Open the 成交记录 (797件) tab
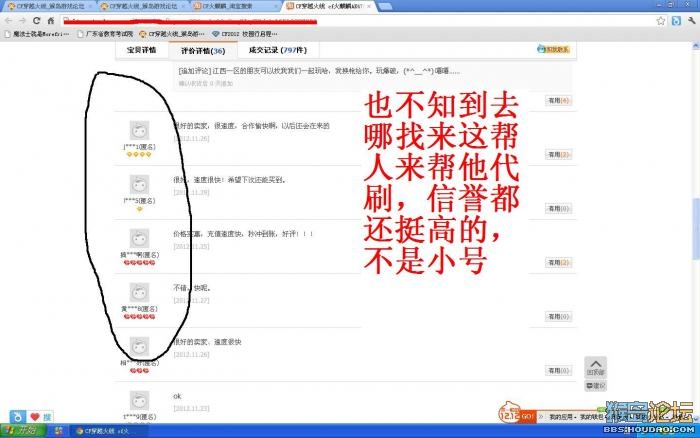 click(x=278, y=50)
